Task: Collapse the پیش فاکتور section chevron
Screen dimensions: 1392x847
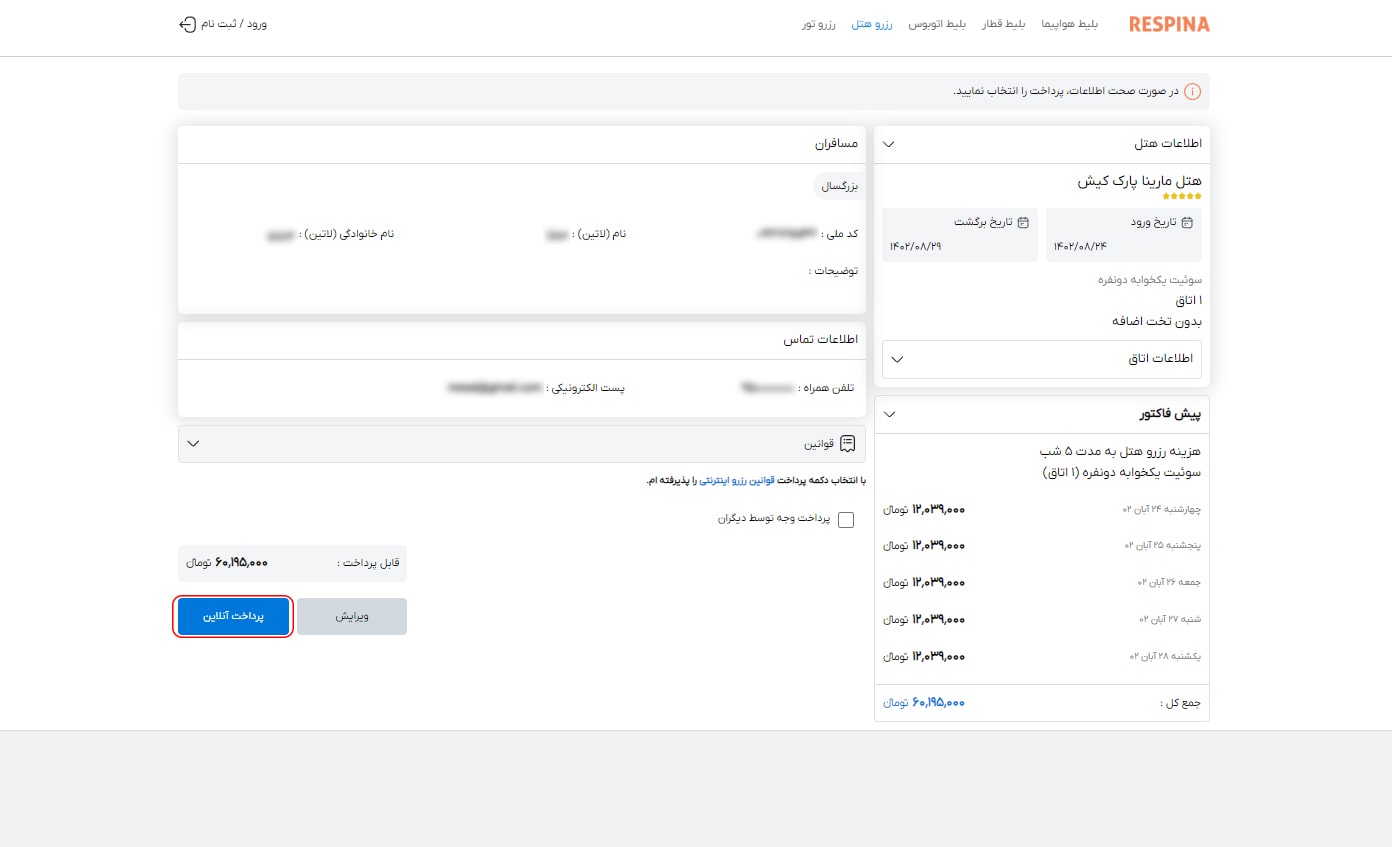Action: (x=889, y=414)
